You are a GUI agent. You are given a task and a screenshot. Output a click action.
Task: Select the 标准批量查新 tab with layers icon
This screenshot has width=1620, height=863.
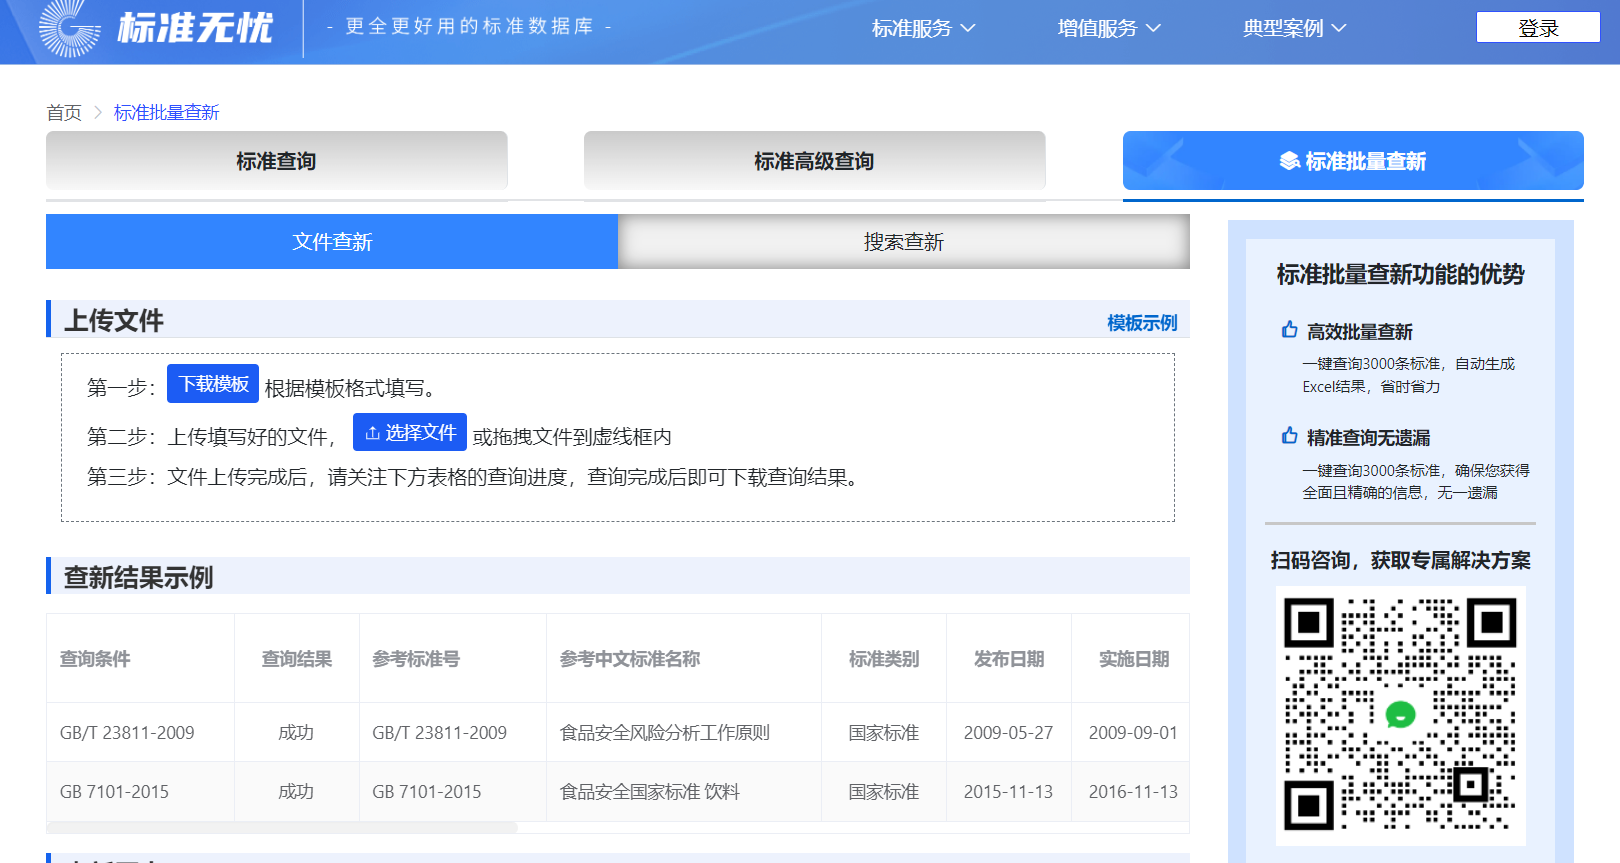click(x=1353, y=161)
